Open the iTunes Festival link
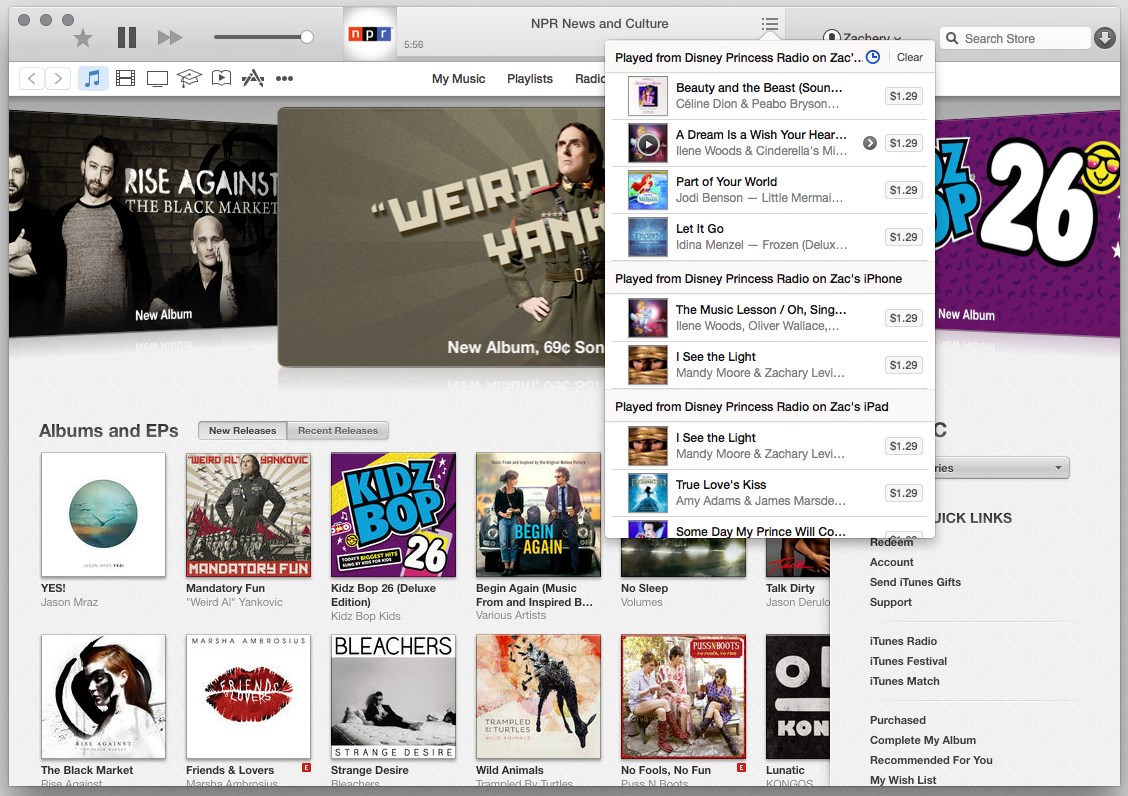This screenshot has width=1128, height=796. [x=908, y=661]
